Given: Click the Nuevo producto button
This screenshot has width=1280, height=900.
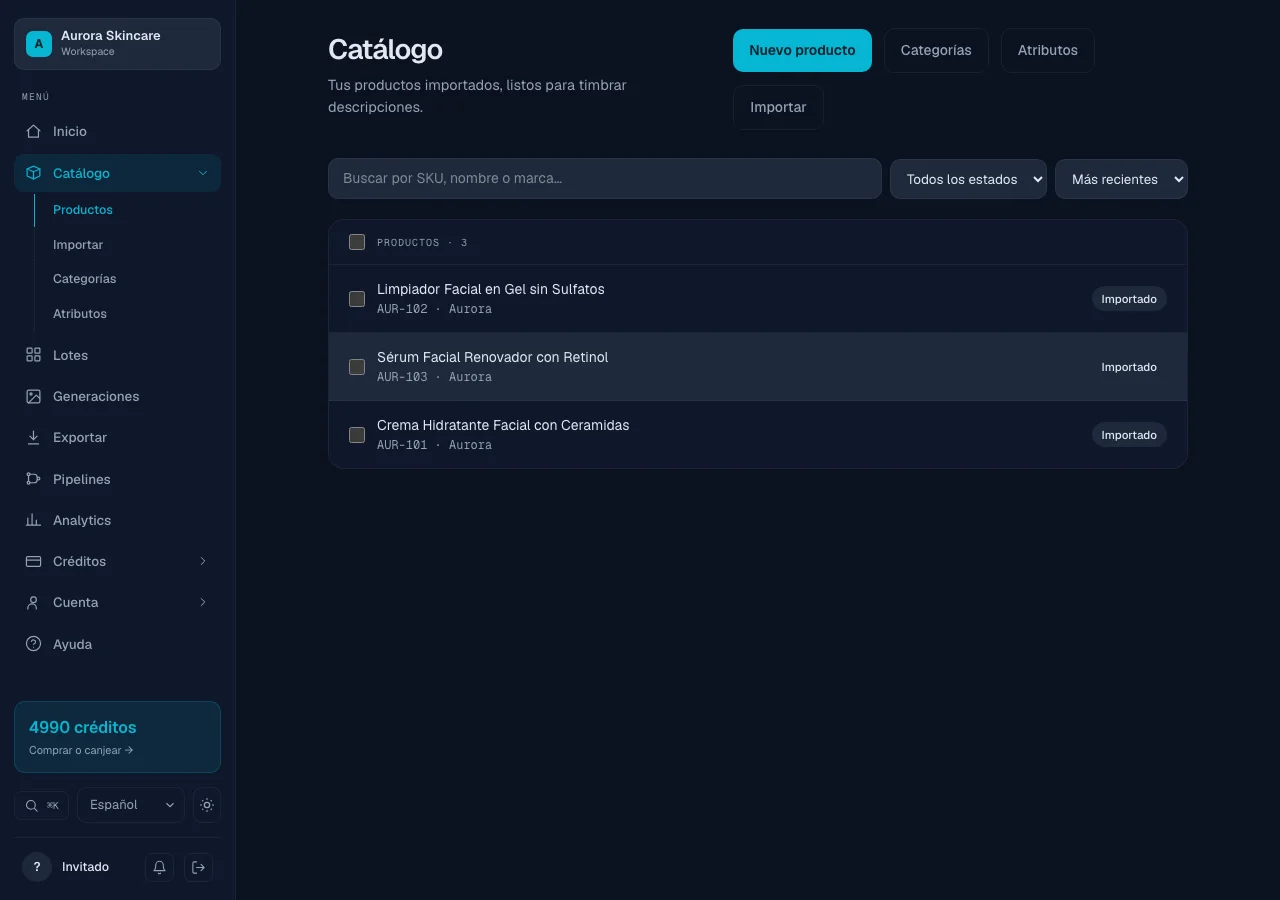Looking at the screenshot, I should tap(802, 50).
